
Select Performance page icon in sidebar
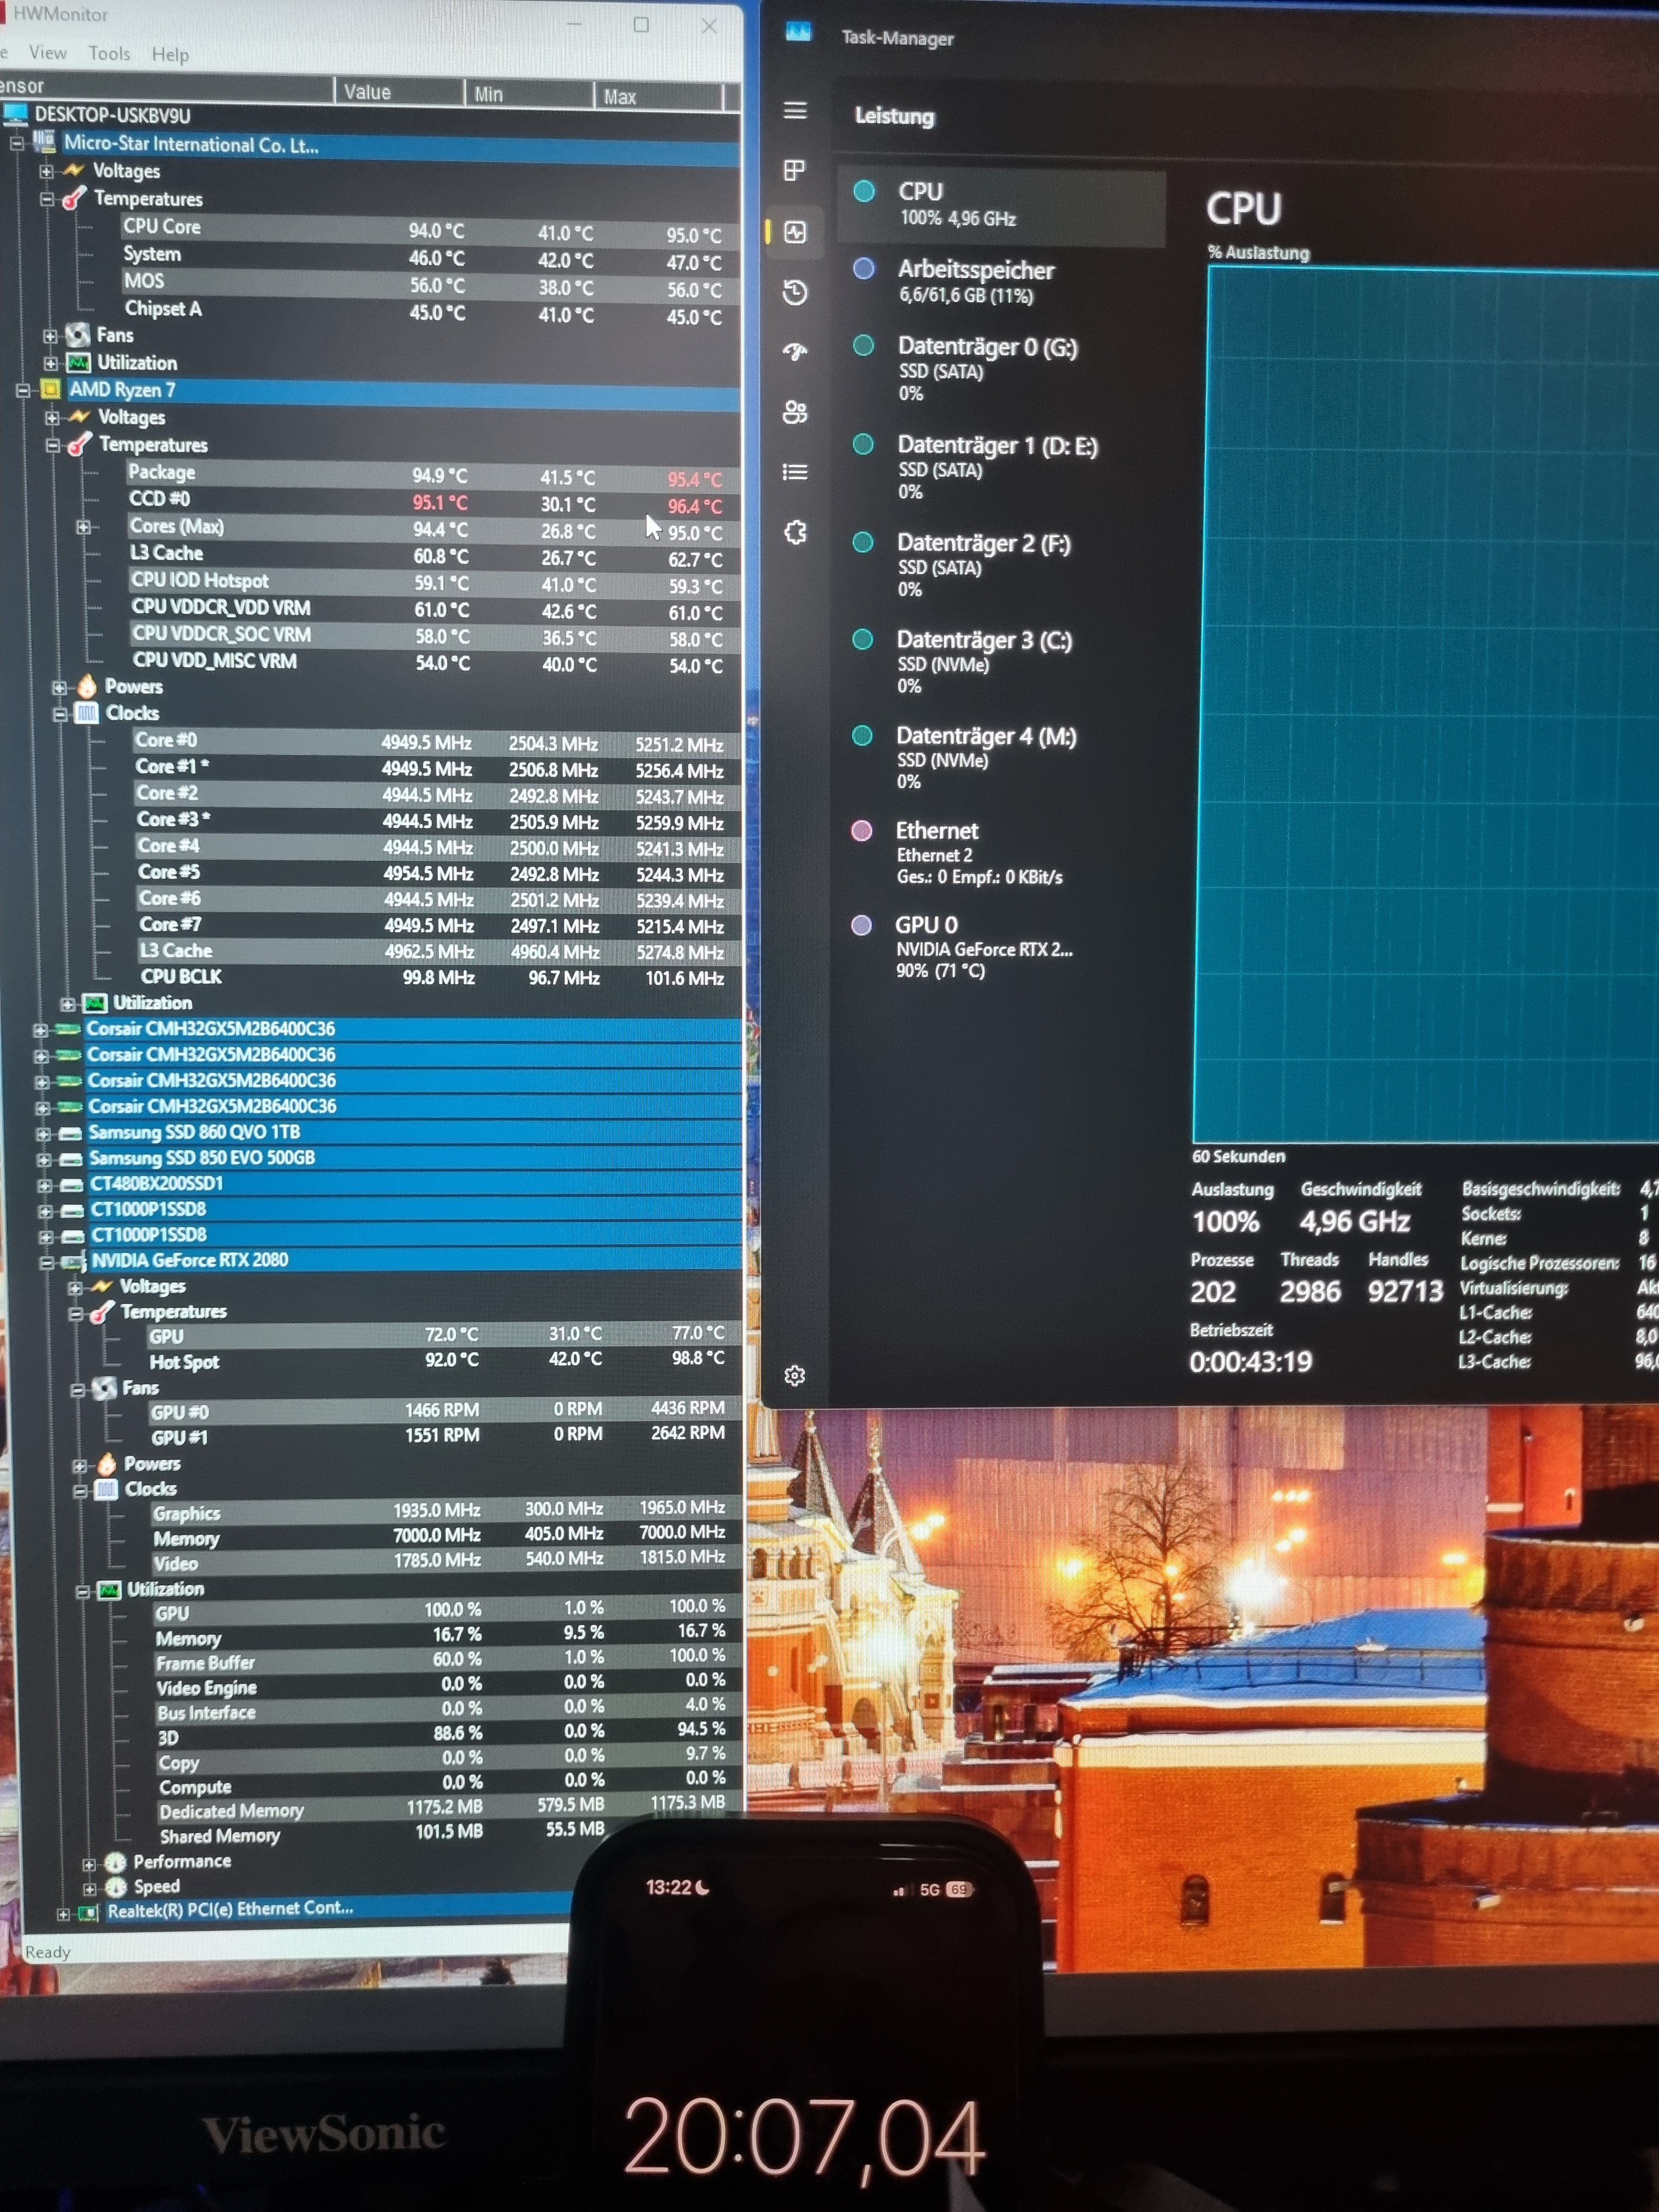pos(795,233)
